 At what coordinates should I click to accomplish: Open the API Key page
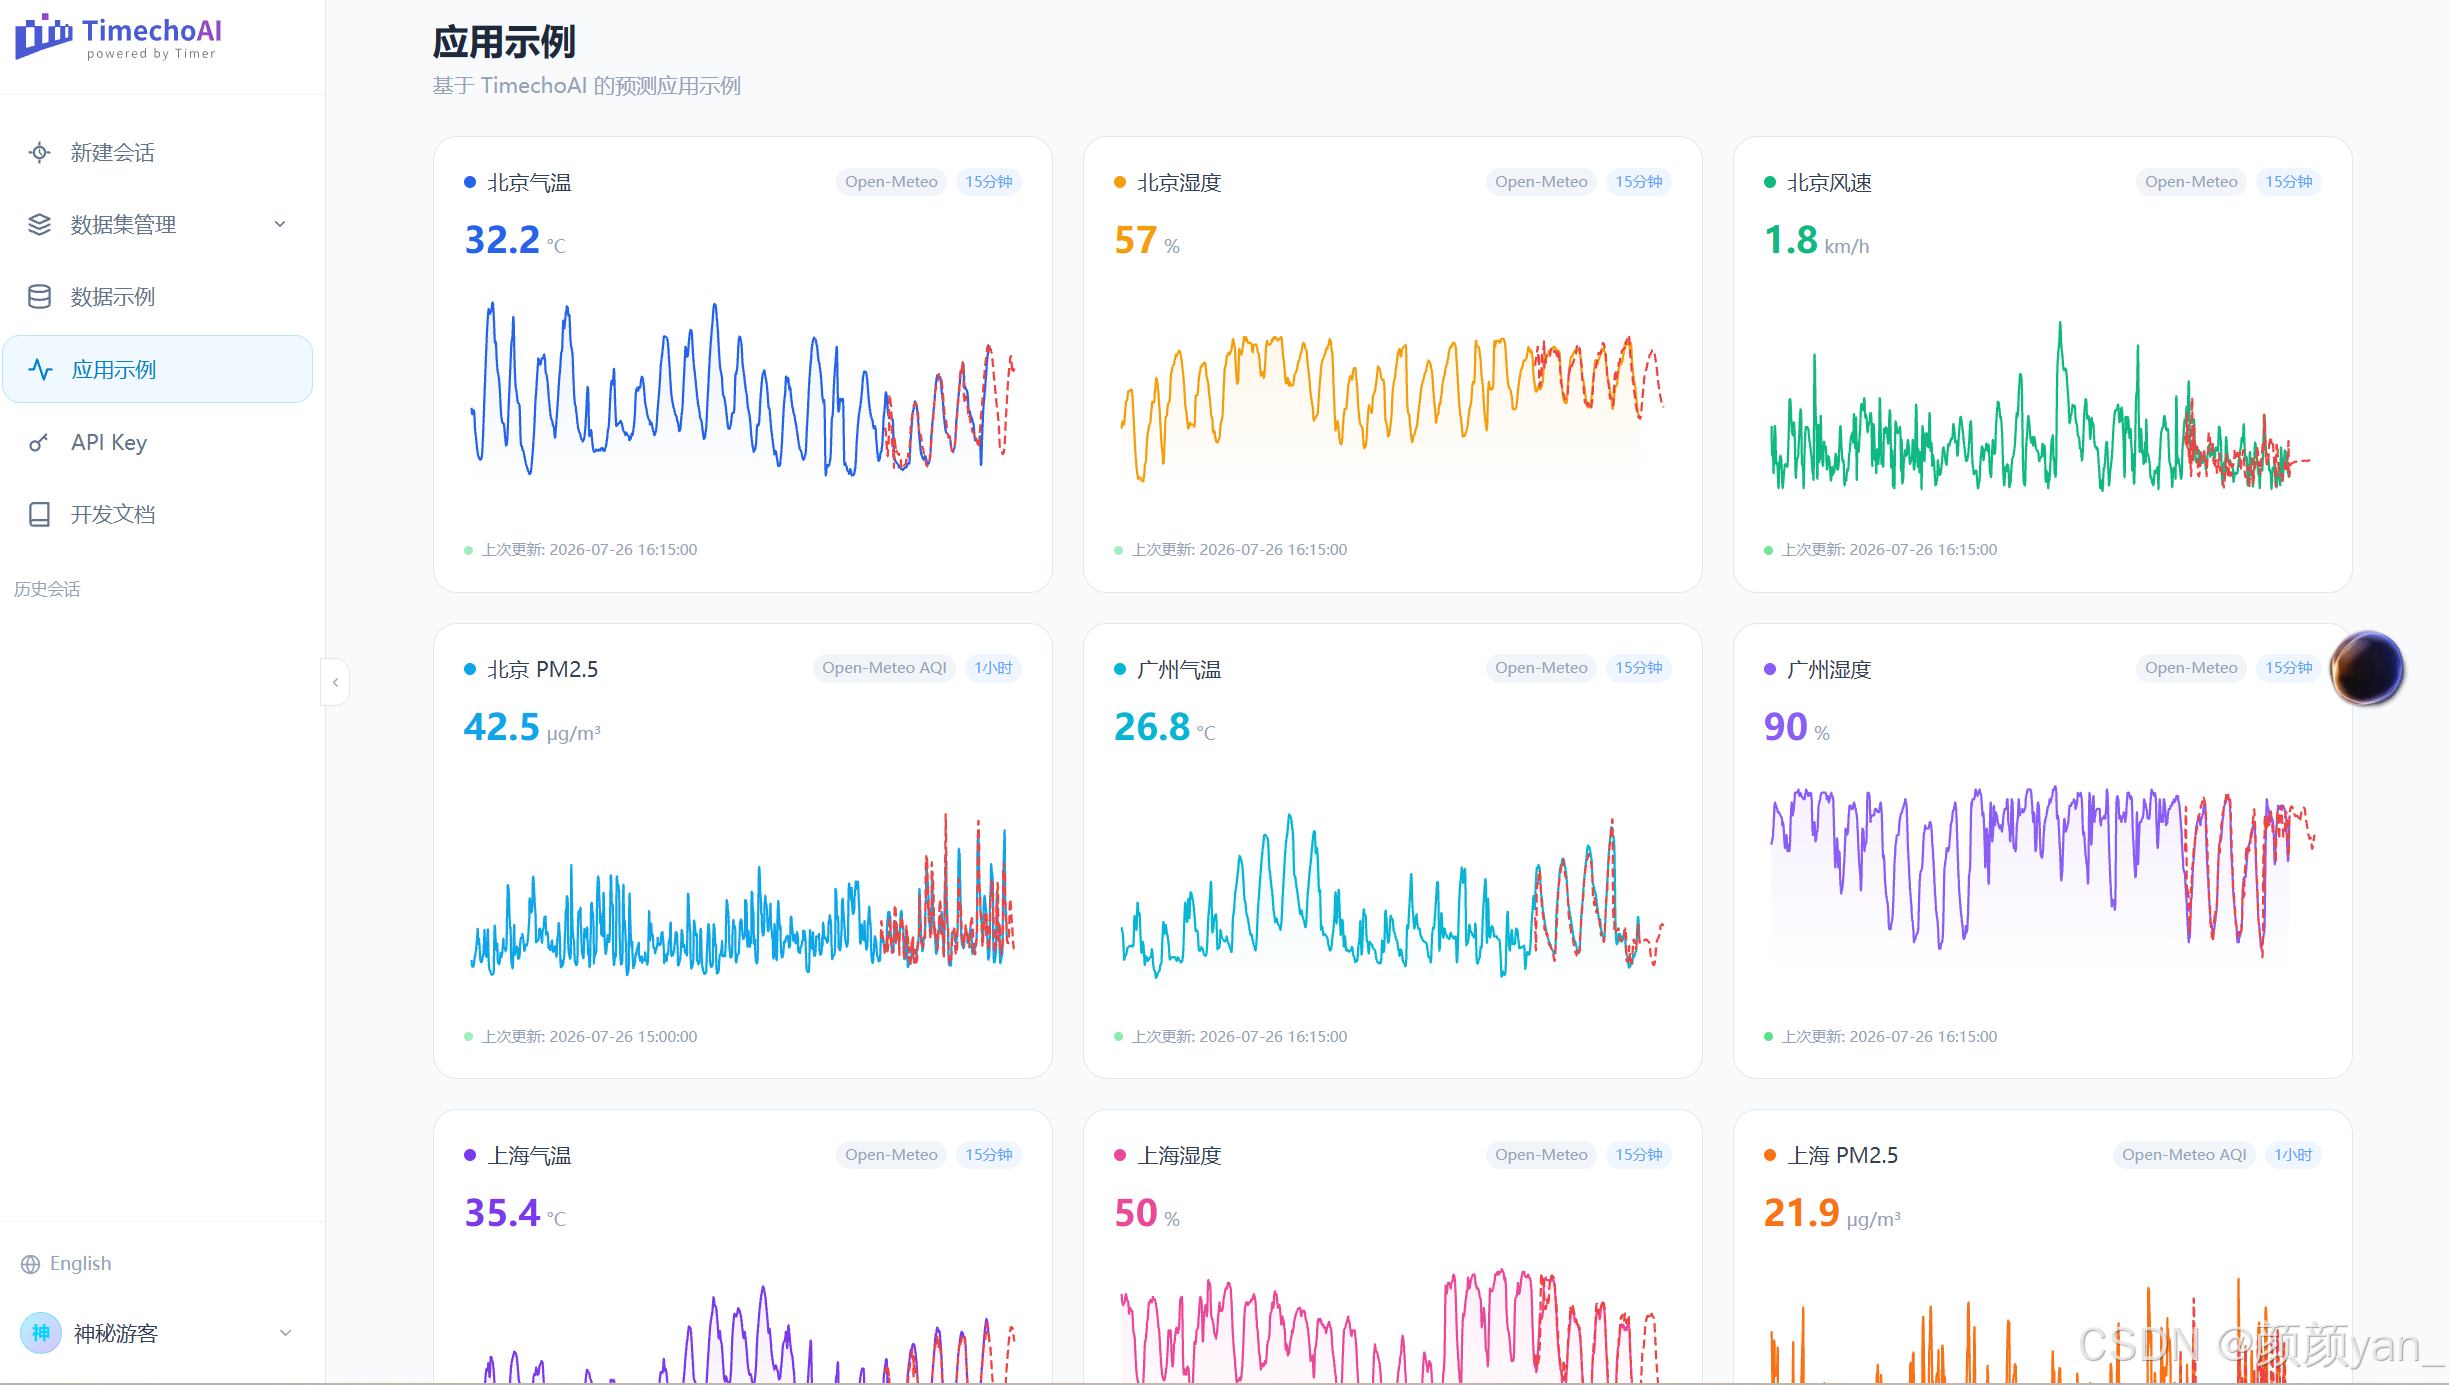click(x=158, y=442)
